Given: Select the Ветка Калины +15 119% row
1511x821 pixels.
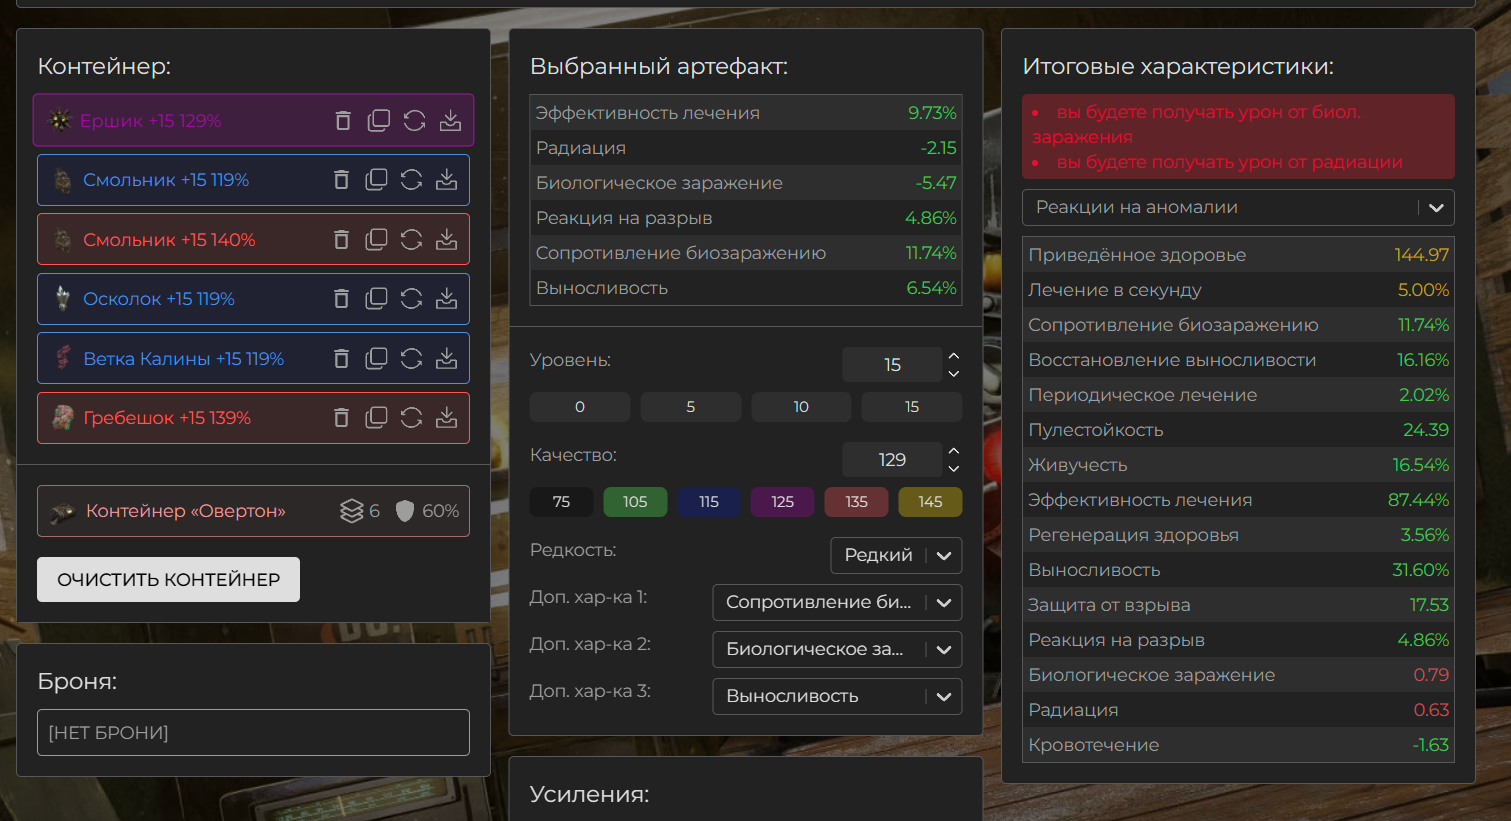Looking at the screenshot, I should click(x=253, y=359).
